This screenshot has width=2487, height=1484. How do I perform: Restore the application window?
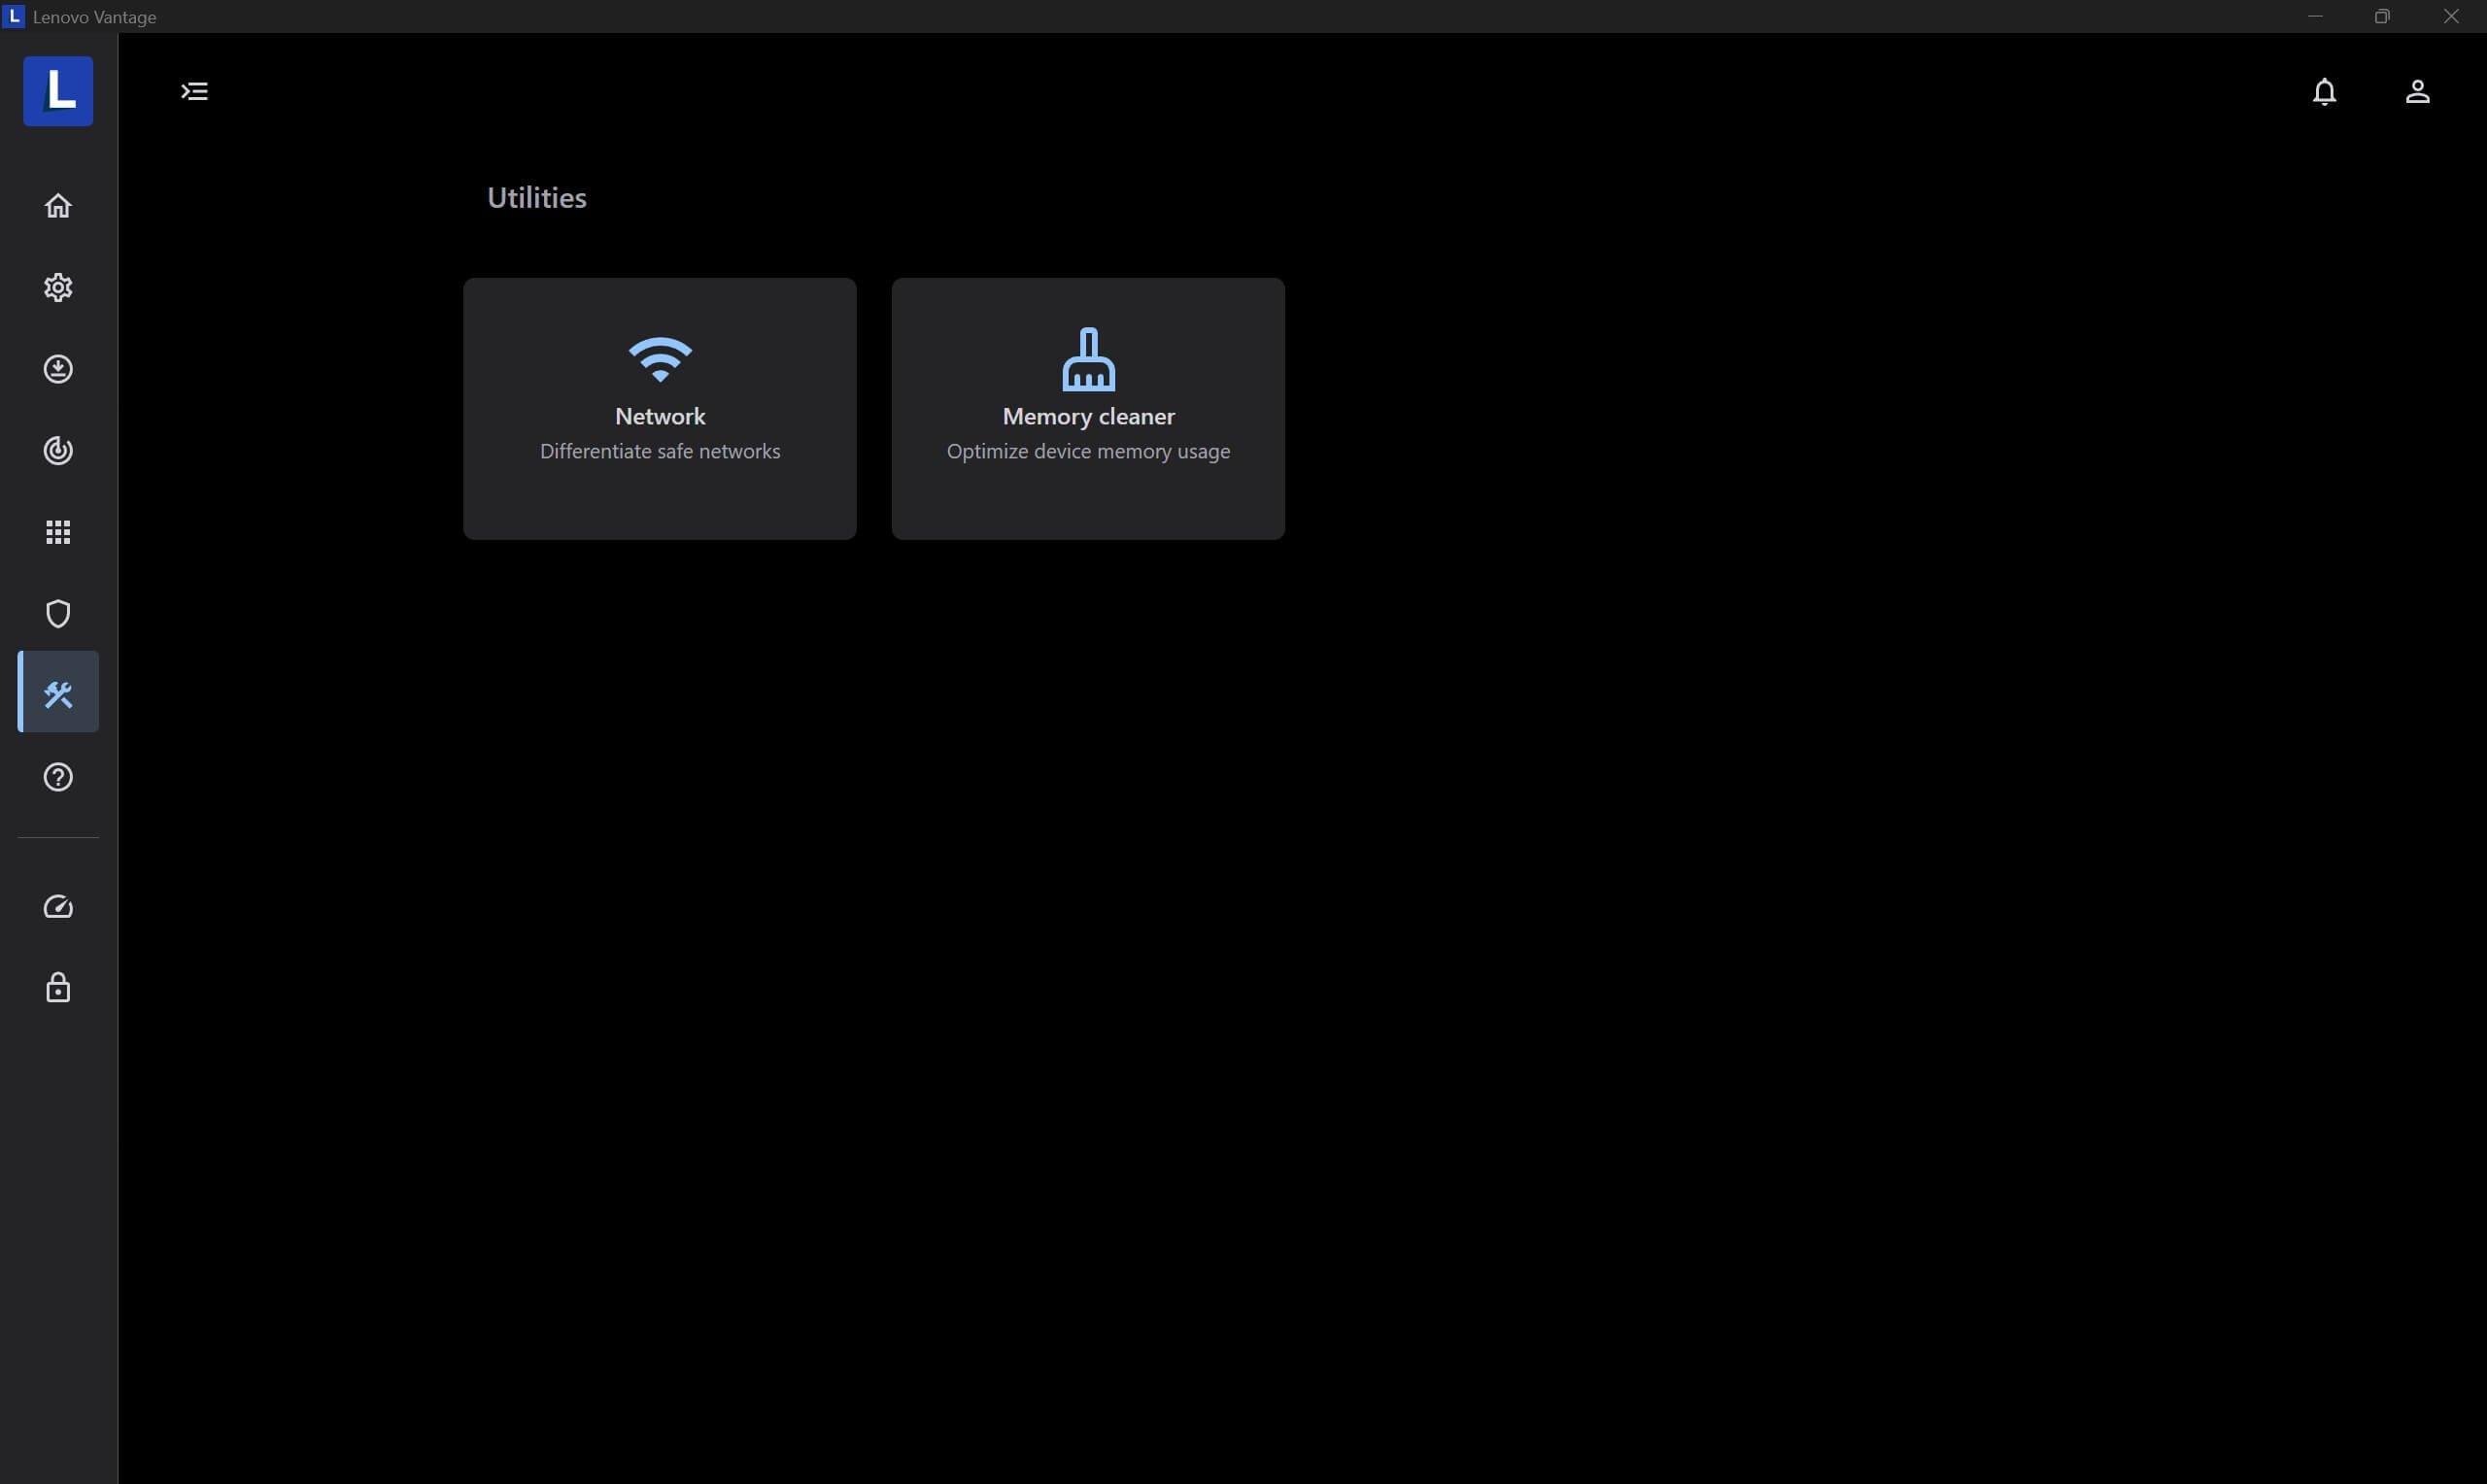point(2382,16)
